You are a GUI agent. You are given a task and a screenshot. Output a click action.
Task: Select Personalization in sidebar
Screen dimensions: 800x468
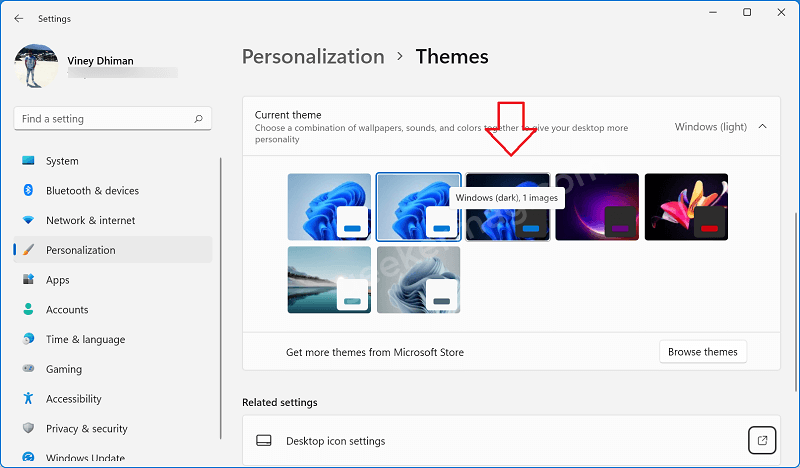(x=113, y=250)
